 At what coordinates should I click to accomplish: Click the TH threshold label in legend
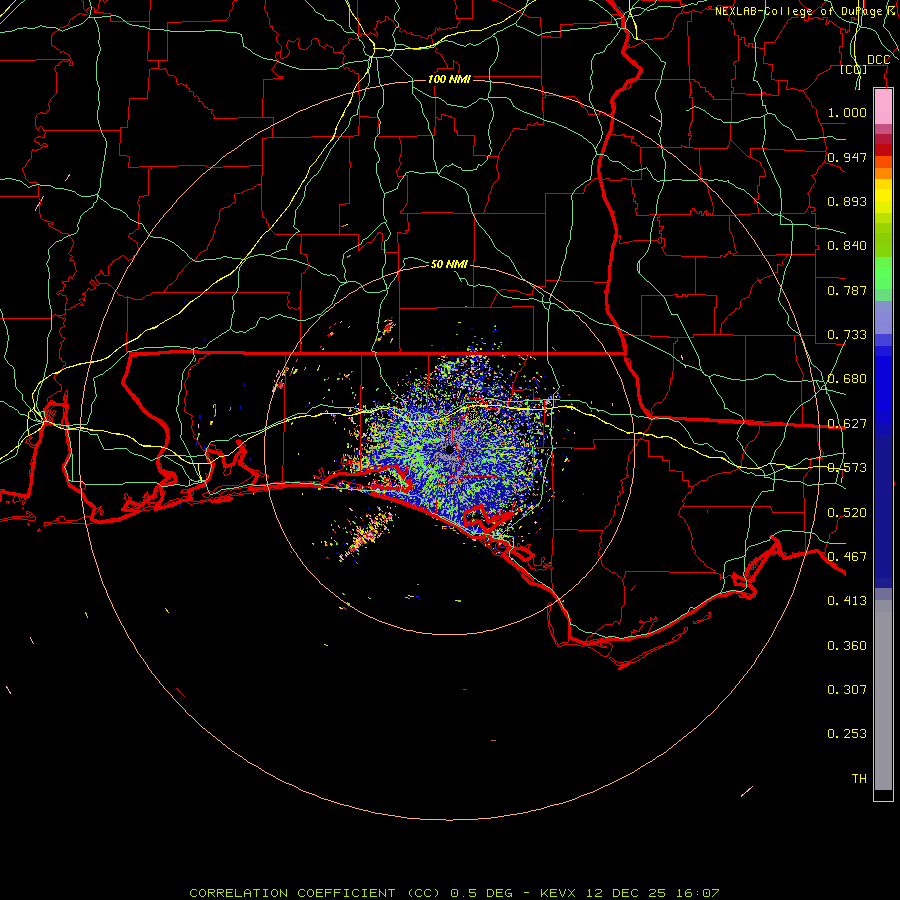859,779
